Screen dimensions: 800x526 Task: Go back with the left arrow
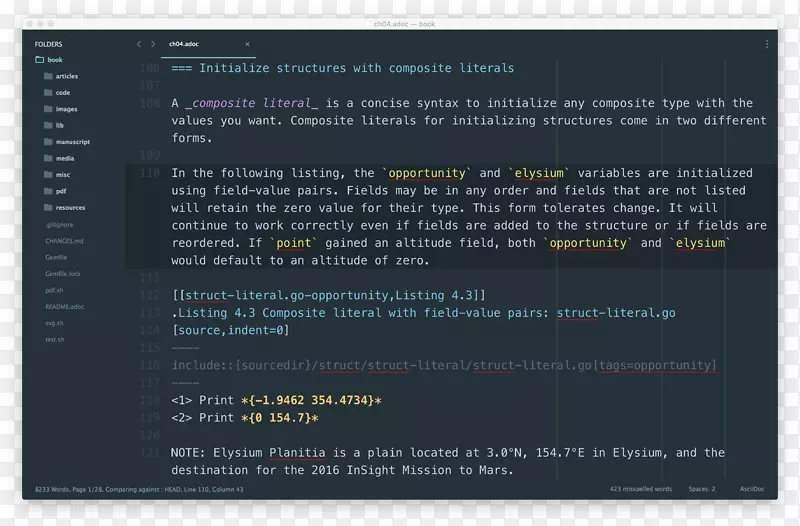139,44
